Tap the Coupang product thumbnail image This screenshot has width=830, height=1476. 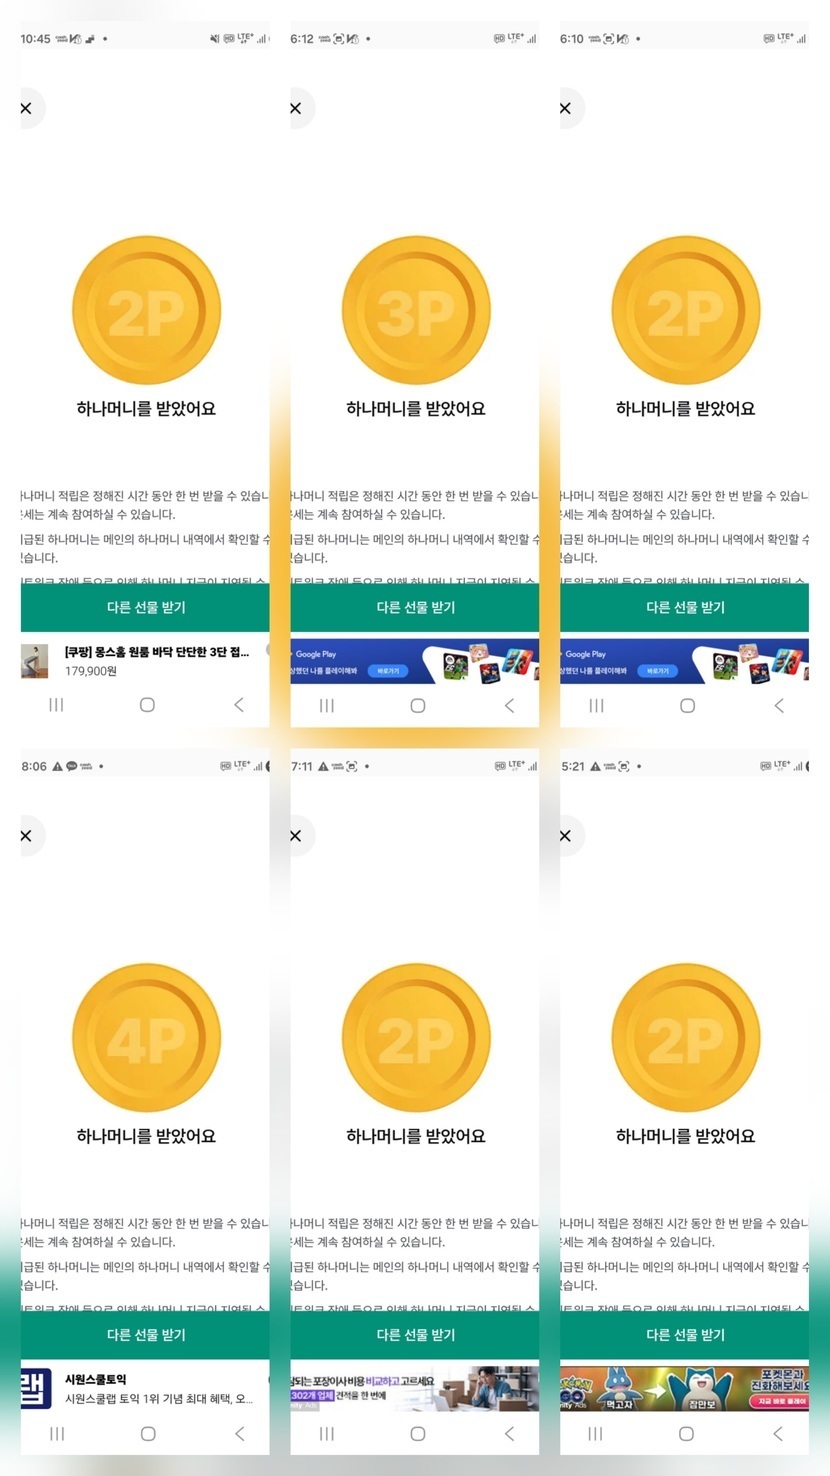tap(35, 661)
